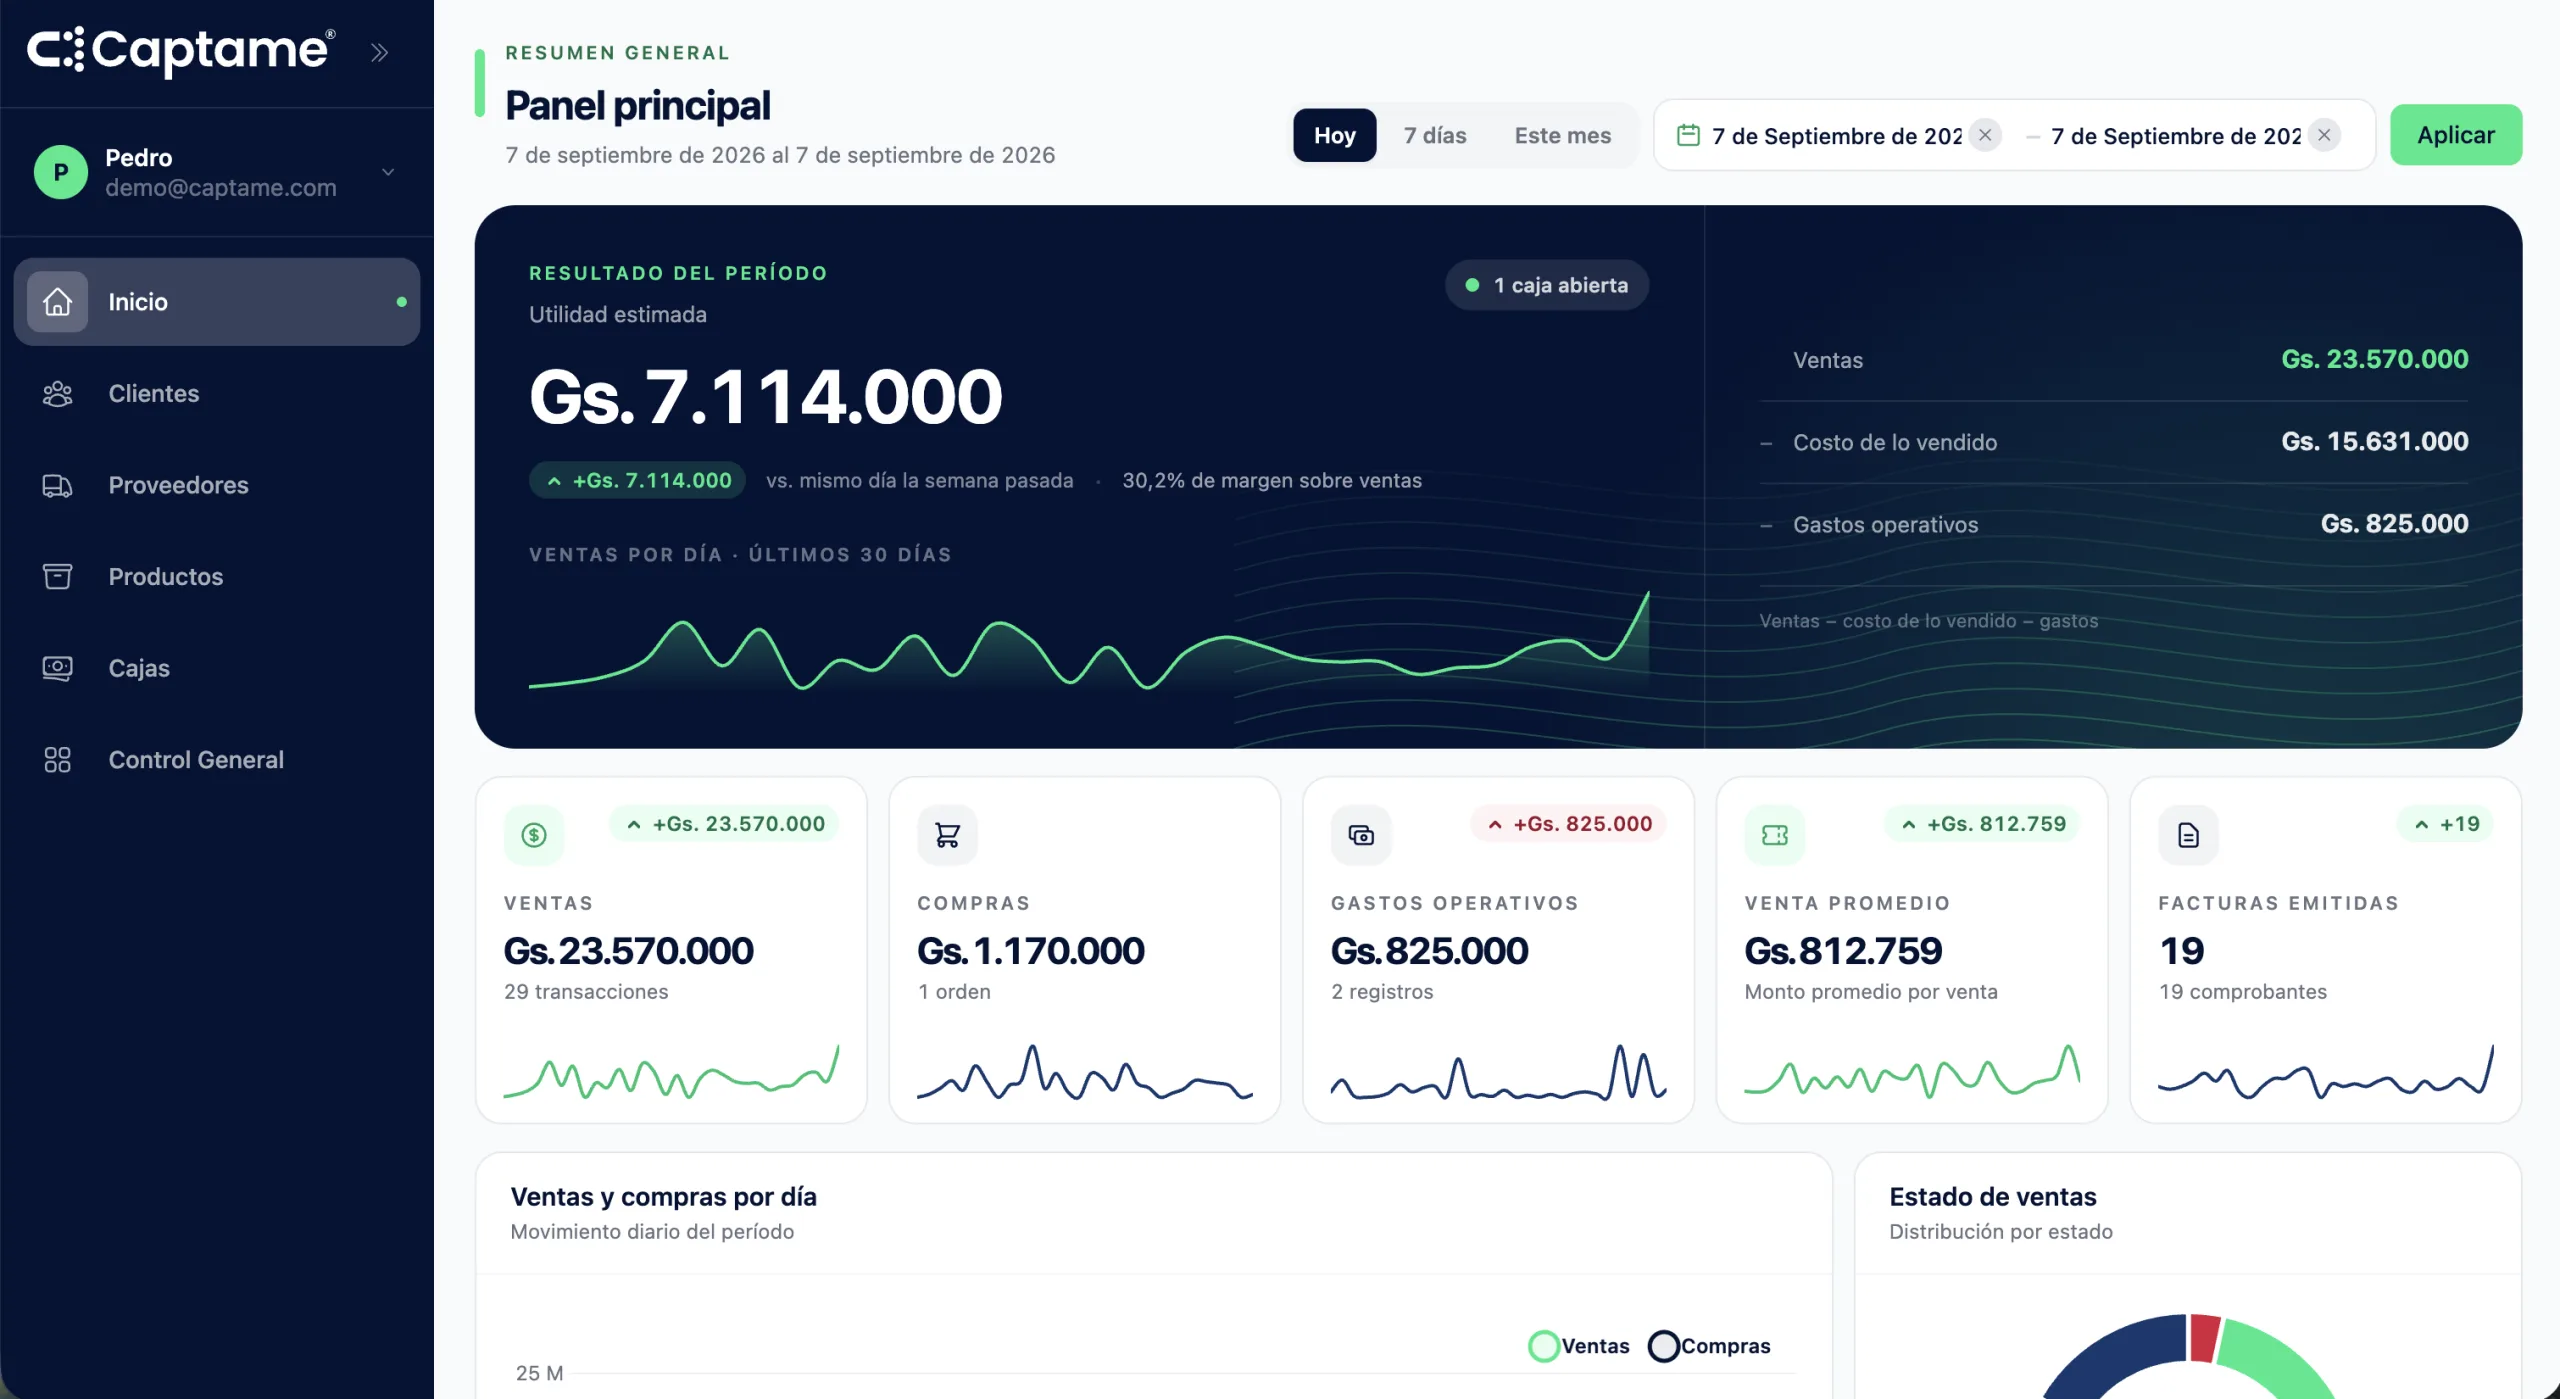Click the calendar icon in date range

1688,135
